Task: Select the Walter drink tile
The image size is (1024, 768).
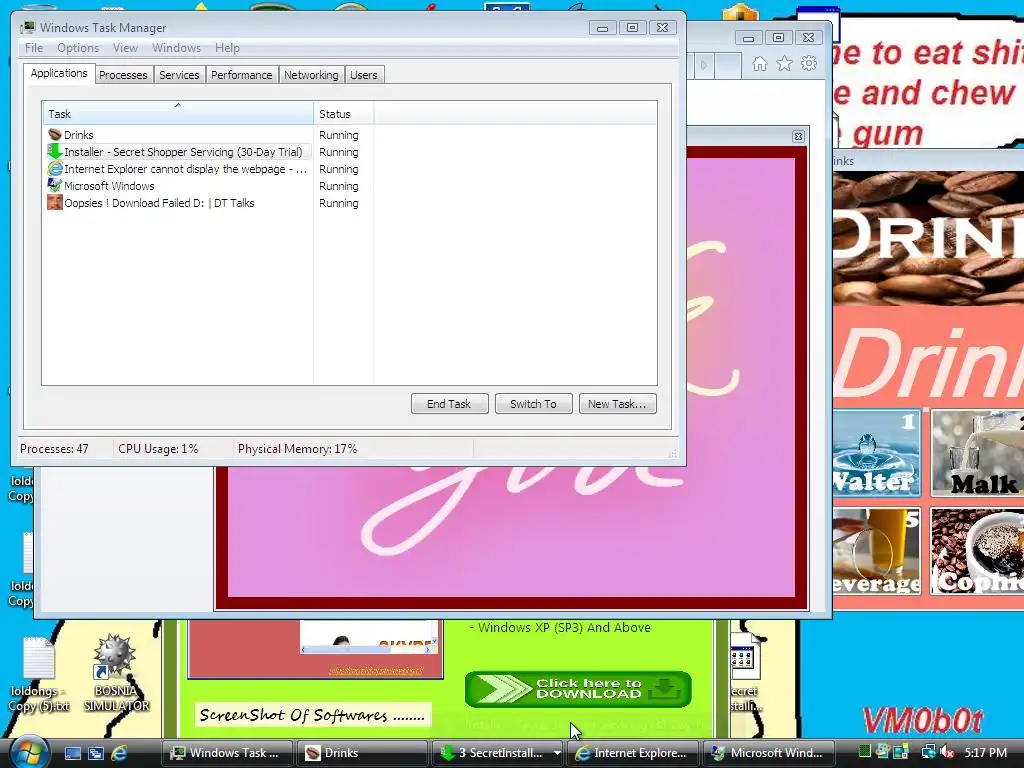Action: 876,453
